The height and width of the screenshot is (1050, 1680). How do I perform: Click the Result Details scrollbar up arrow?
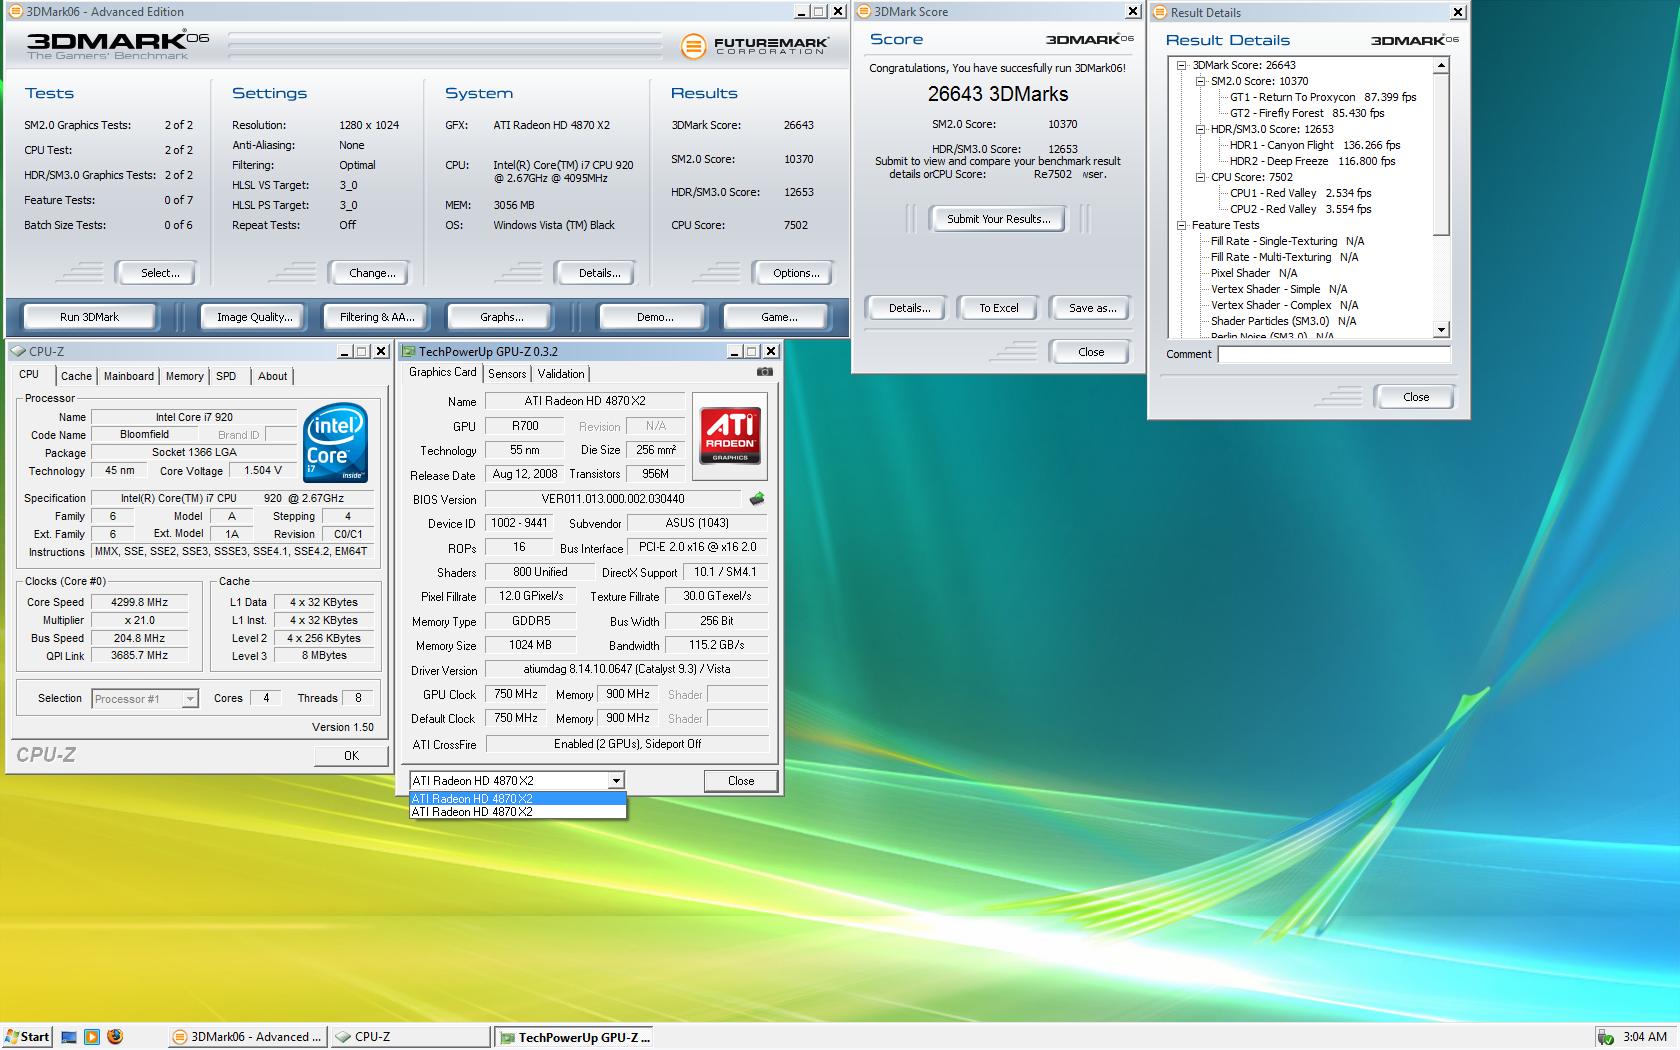(1441, 65)
